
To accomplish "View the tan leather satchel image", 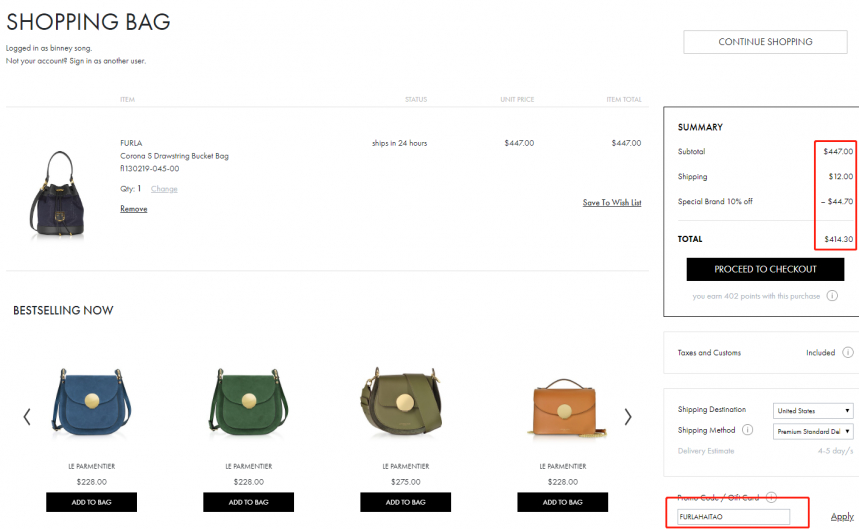I will [564, 407].
